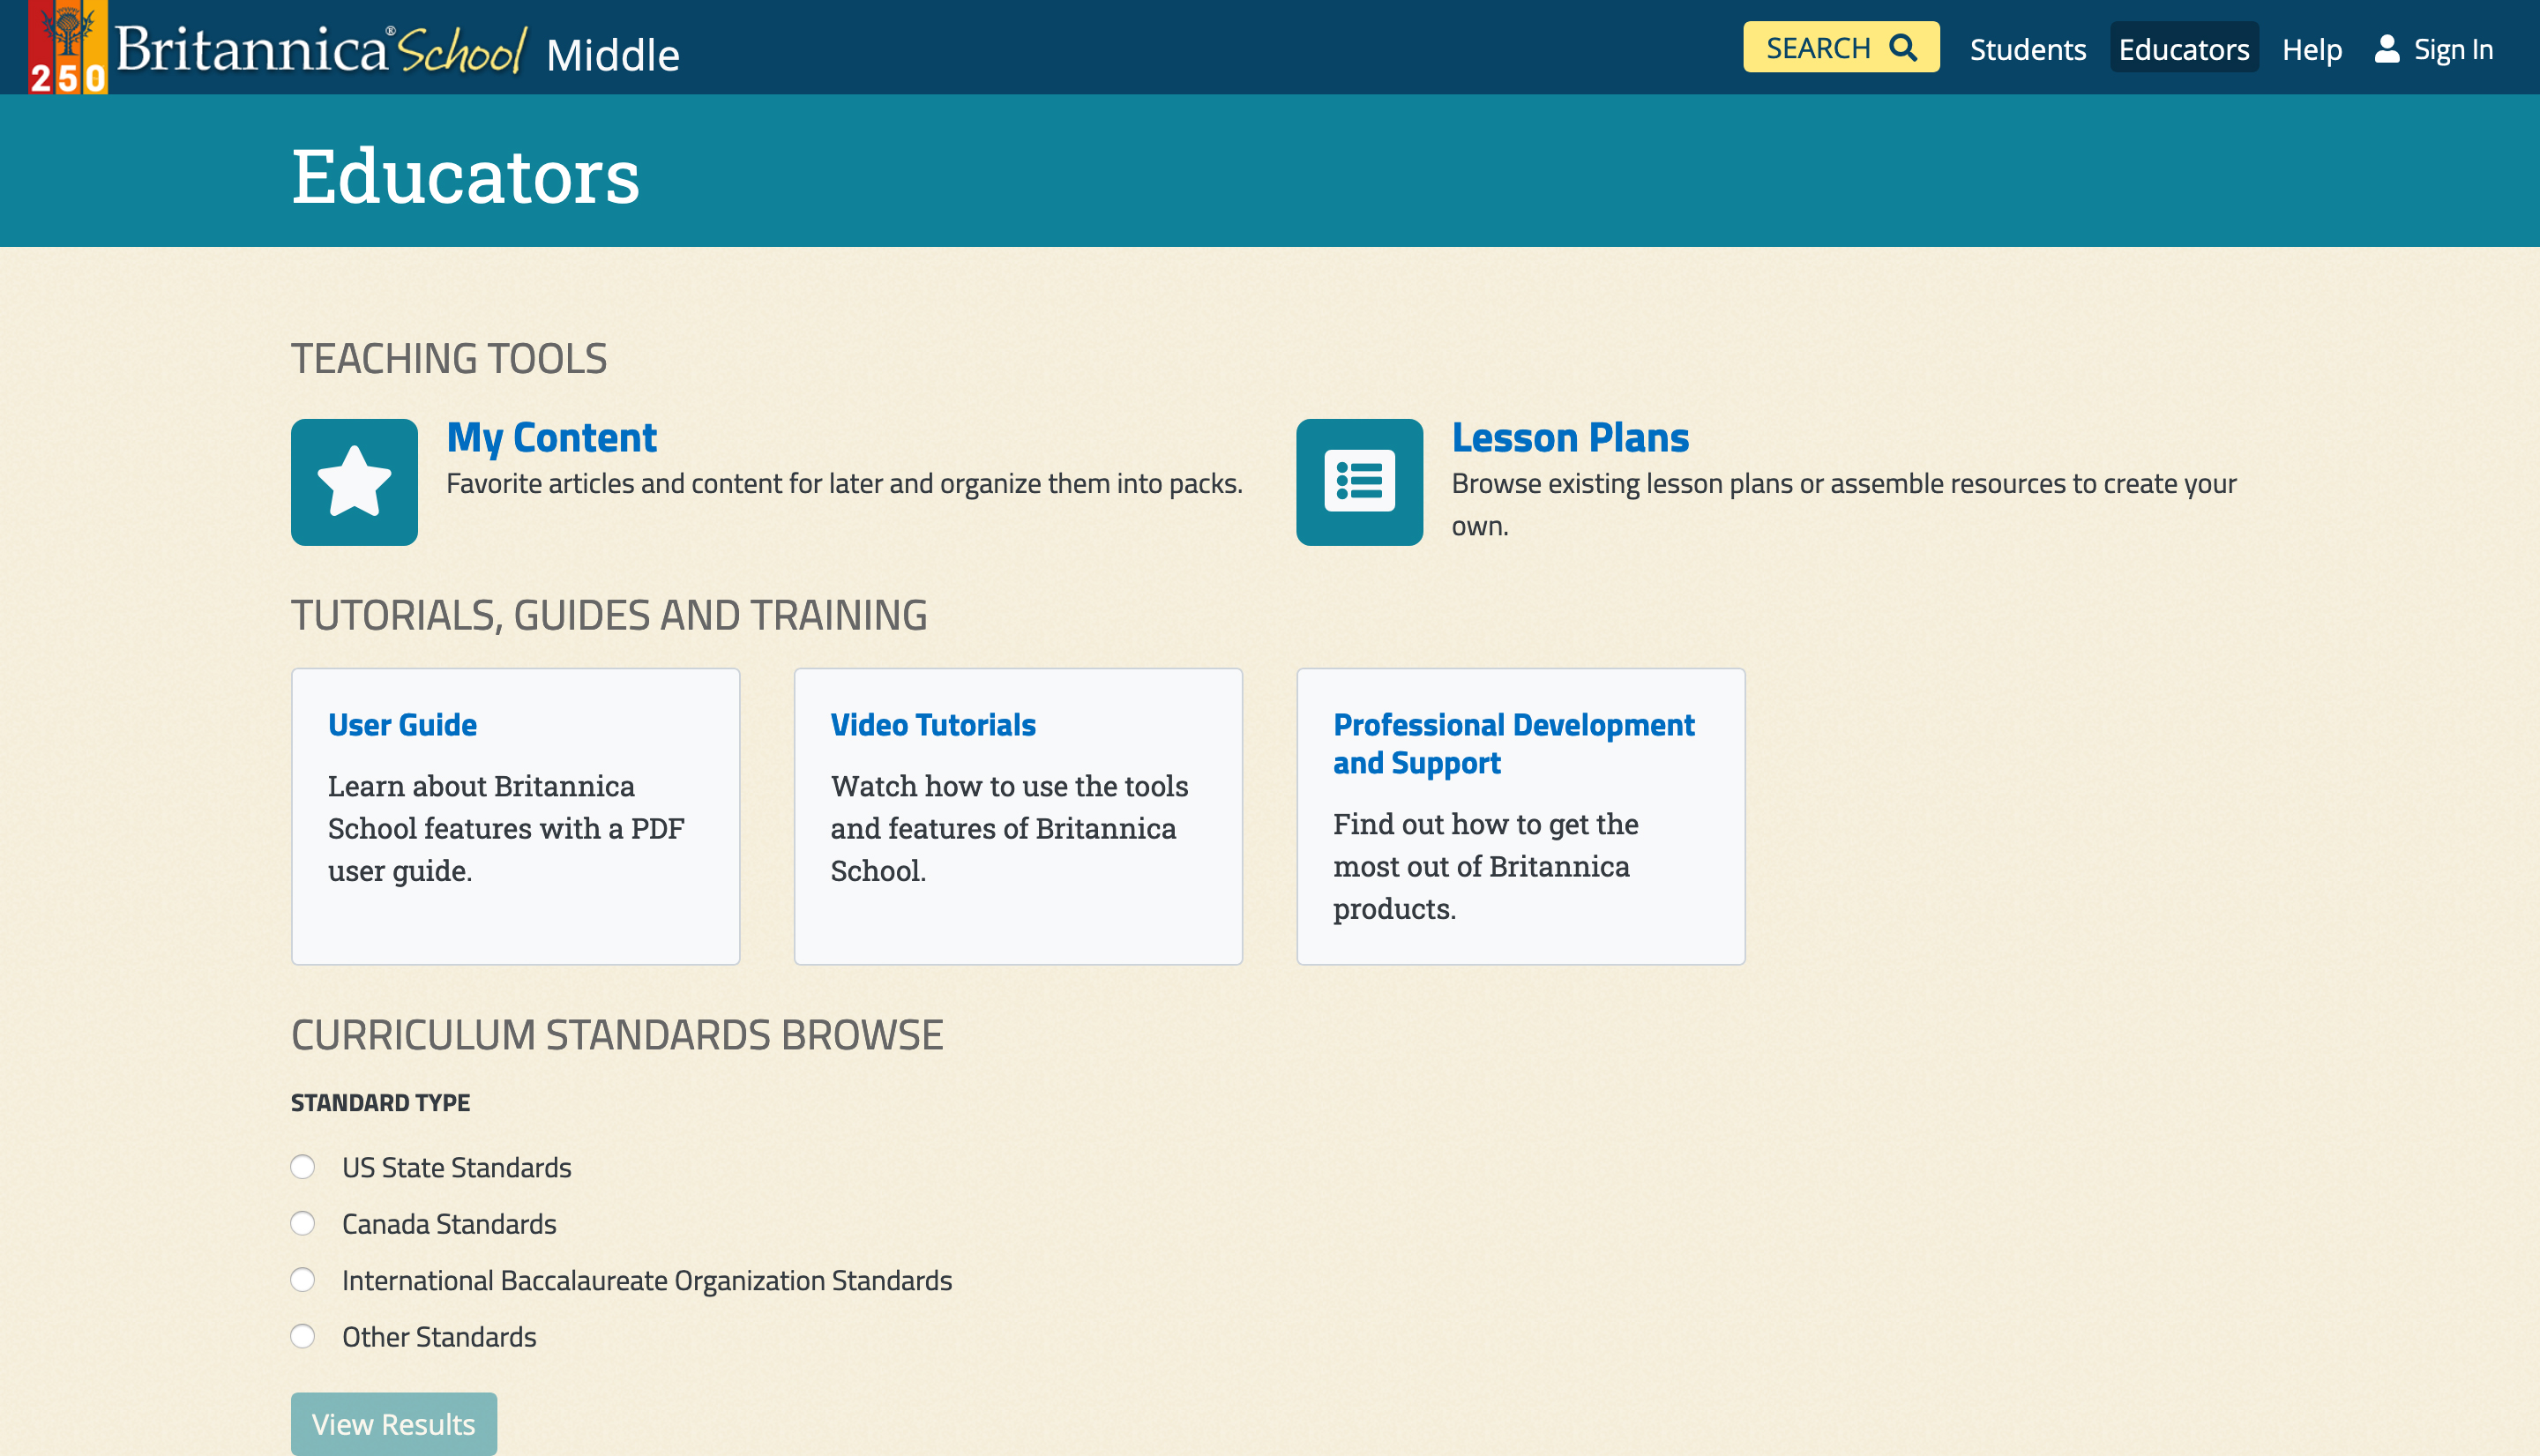
Task: Open the Video Tutorials link
Action: [933, 725]
